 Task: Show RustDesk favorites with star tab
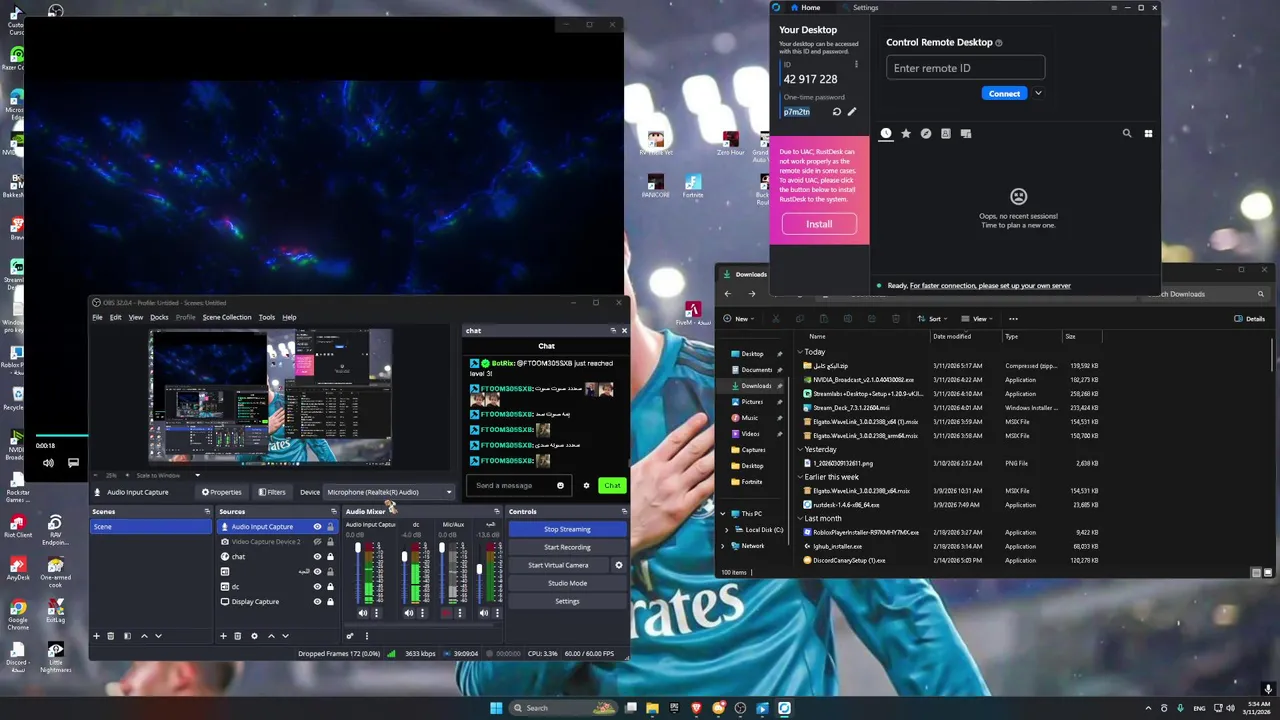pos(906,133)
